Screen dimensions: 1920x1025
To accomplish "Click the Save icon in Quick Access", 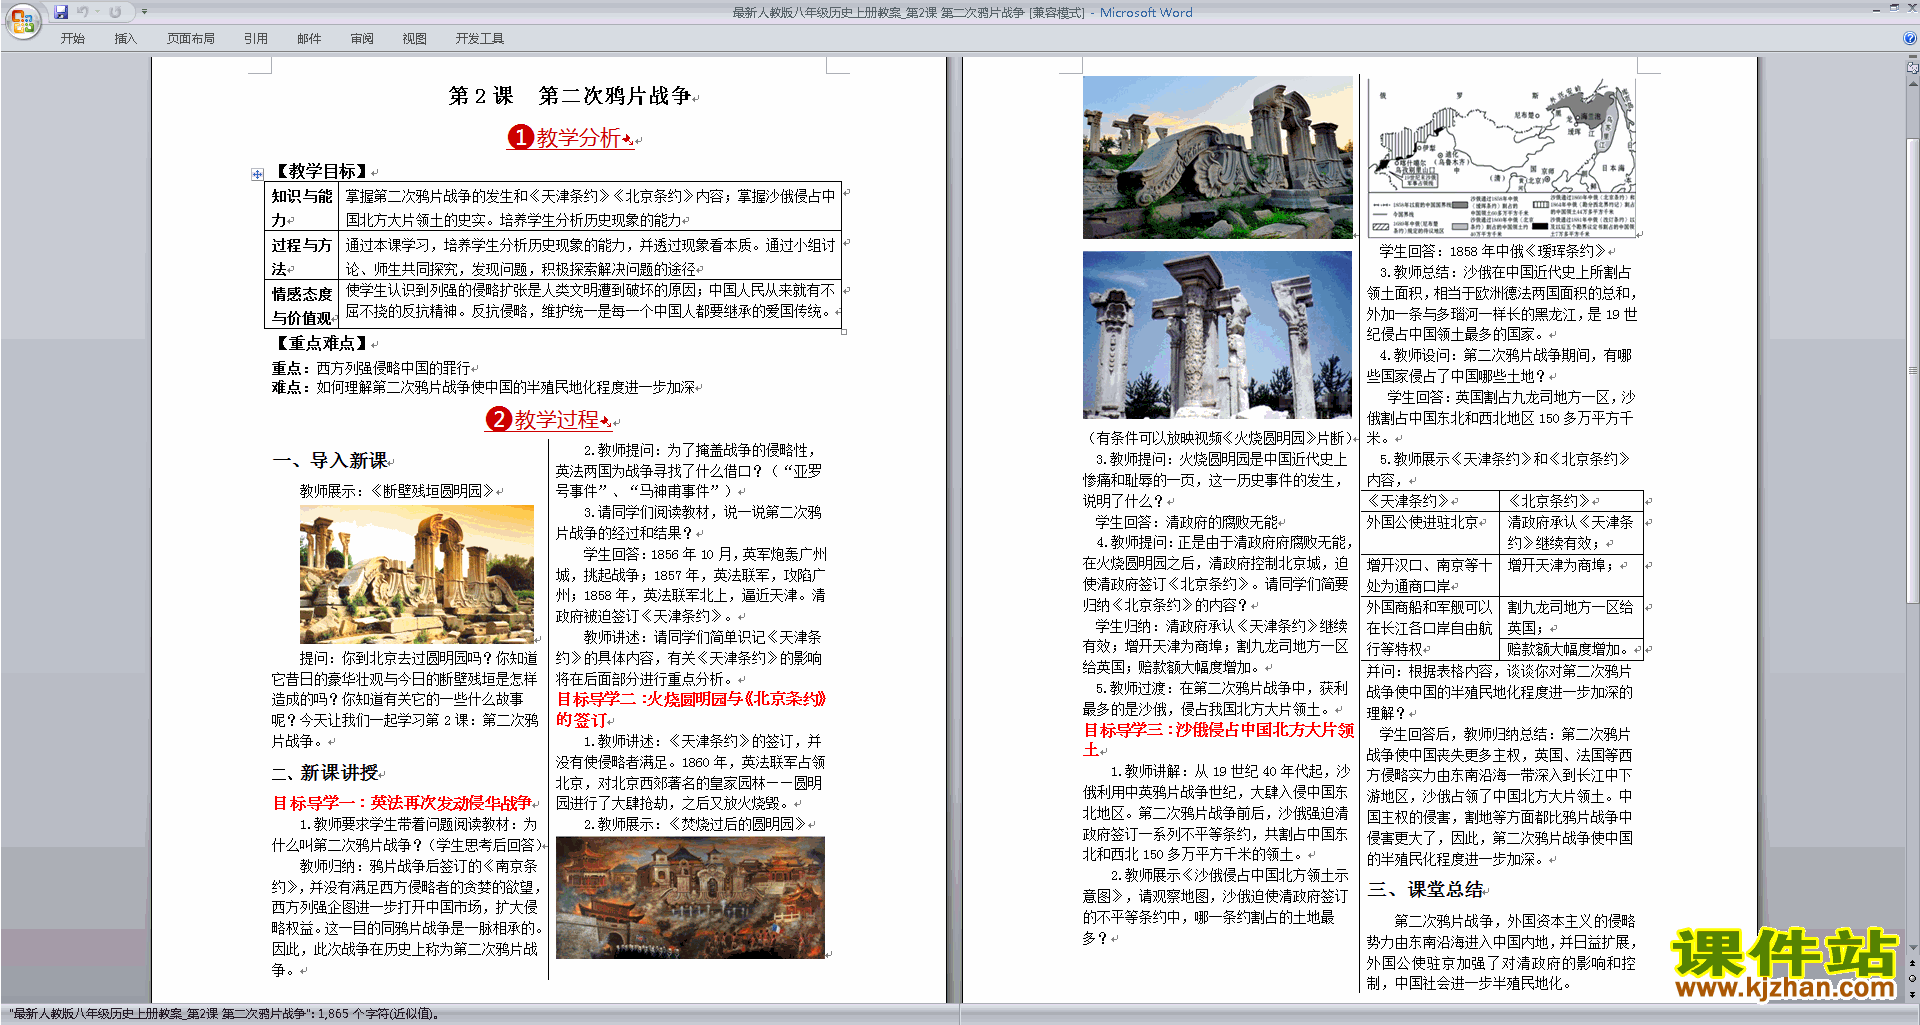I will pyautogui.click(x=61, y=12).
